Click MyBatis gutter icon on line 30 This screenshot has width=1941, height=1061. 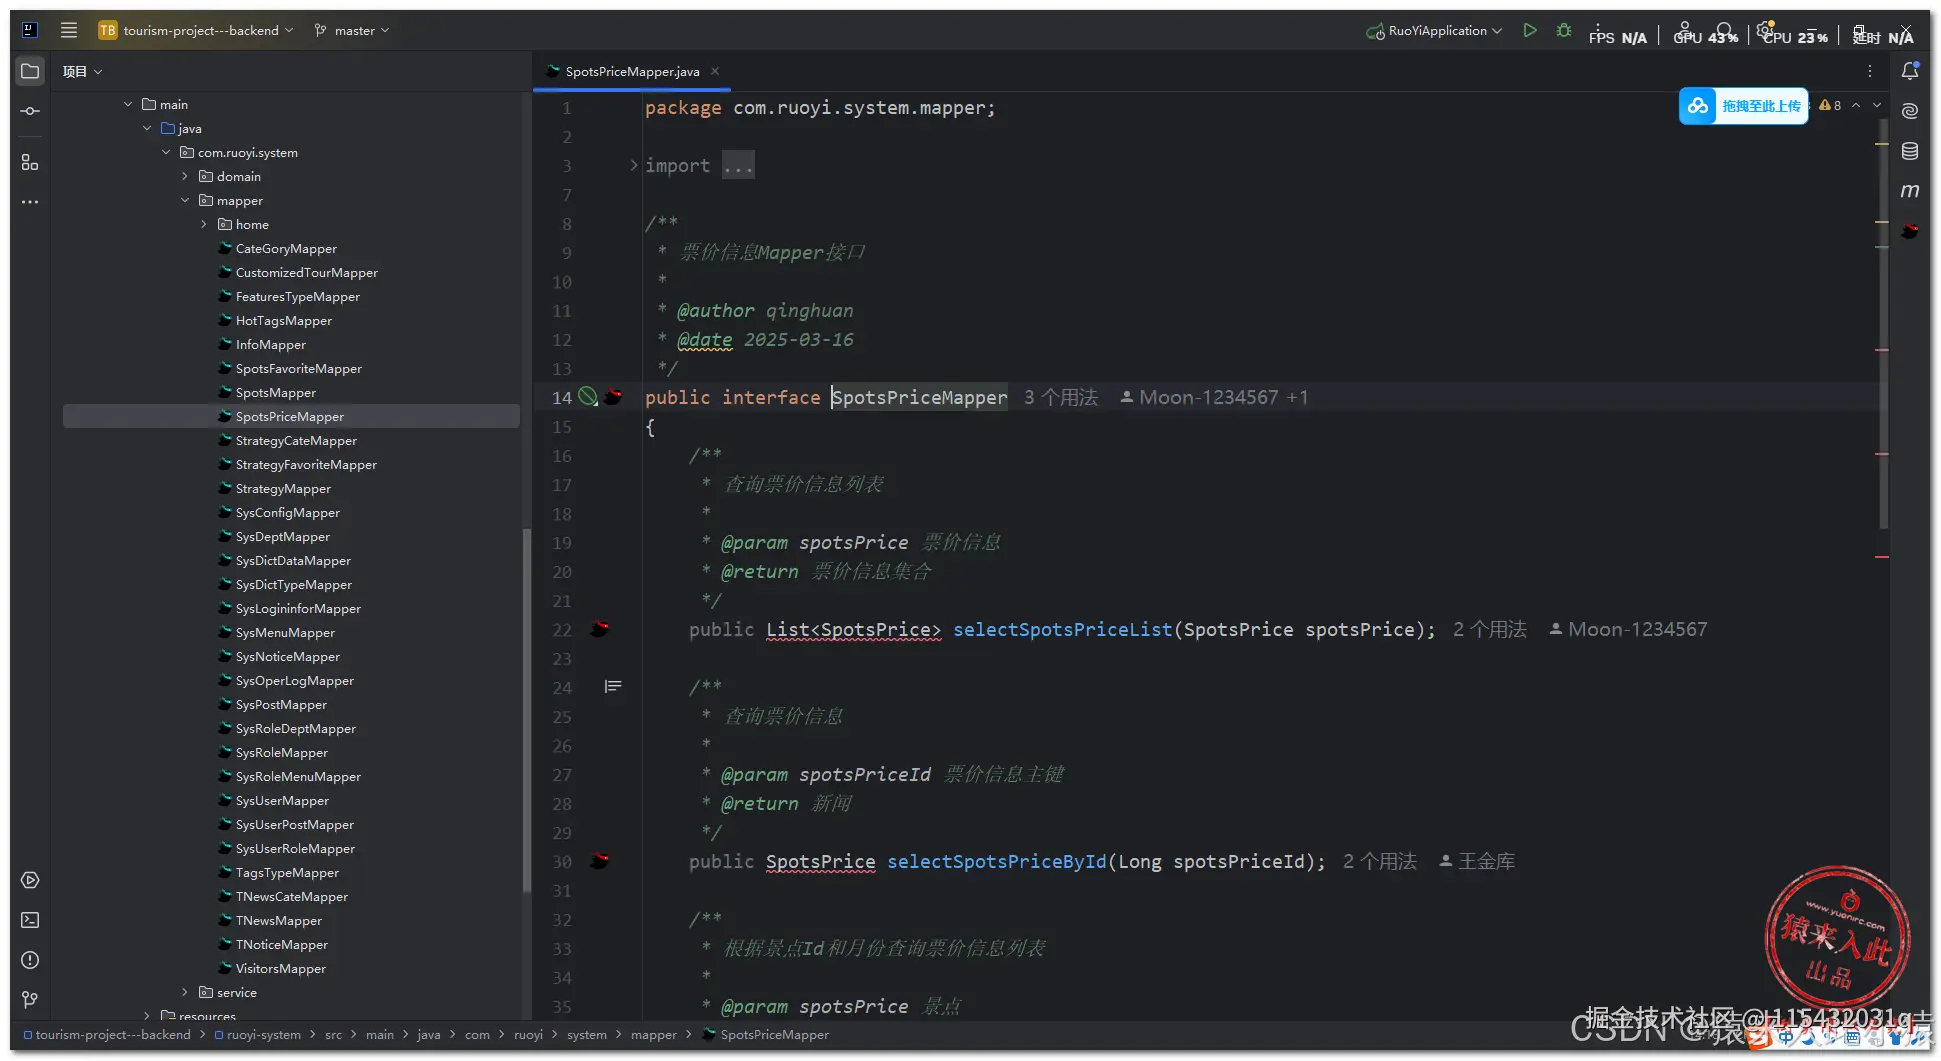click(x=600, y=861)
